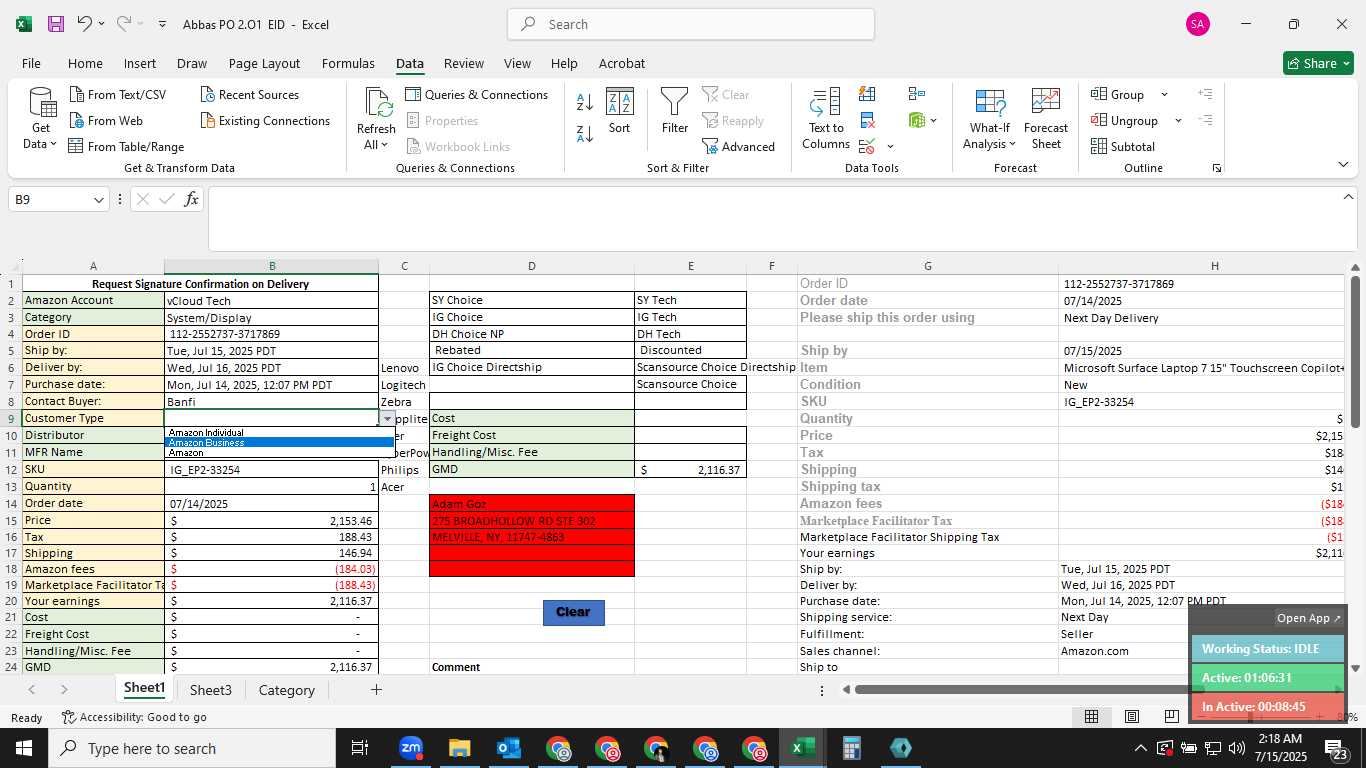Open Outlook from the taskbar
This screenshot has height=768, width=1366.
coord(509,748)
